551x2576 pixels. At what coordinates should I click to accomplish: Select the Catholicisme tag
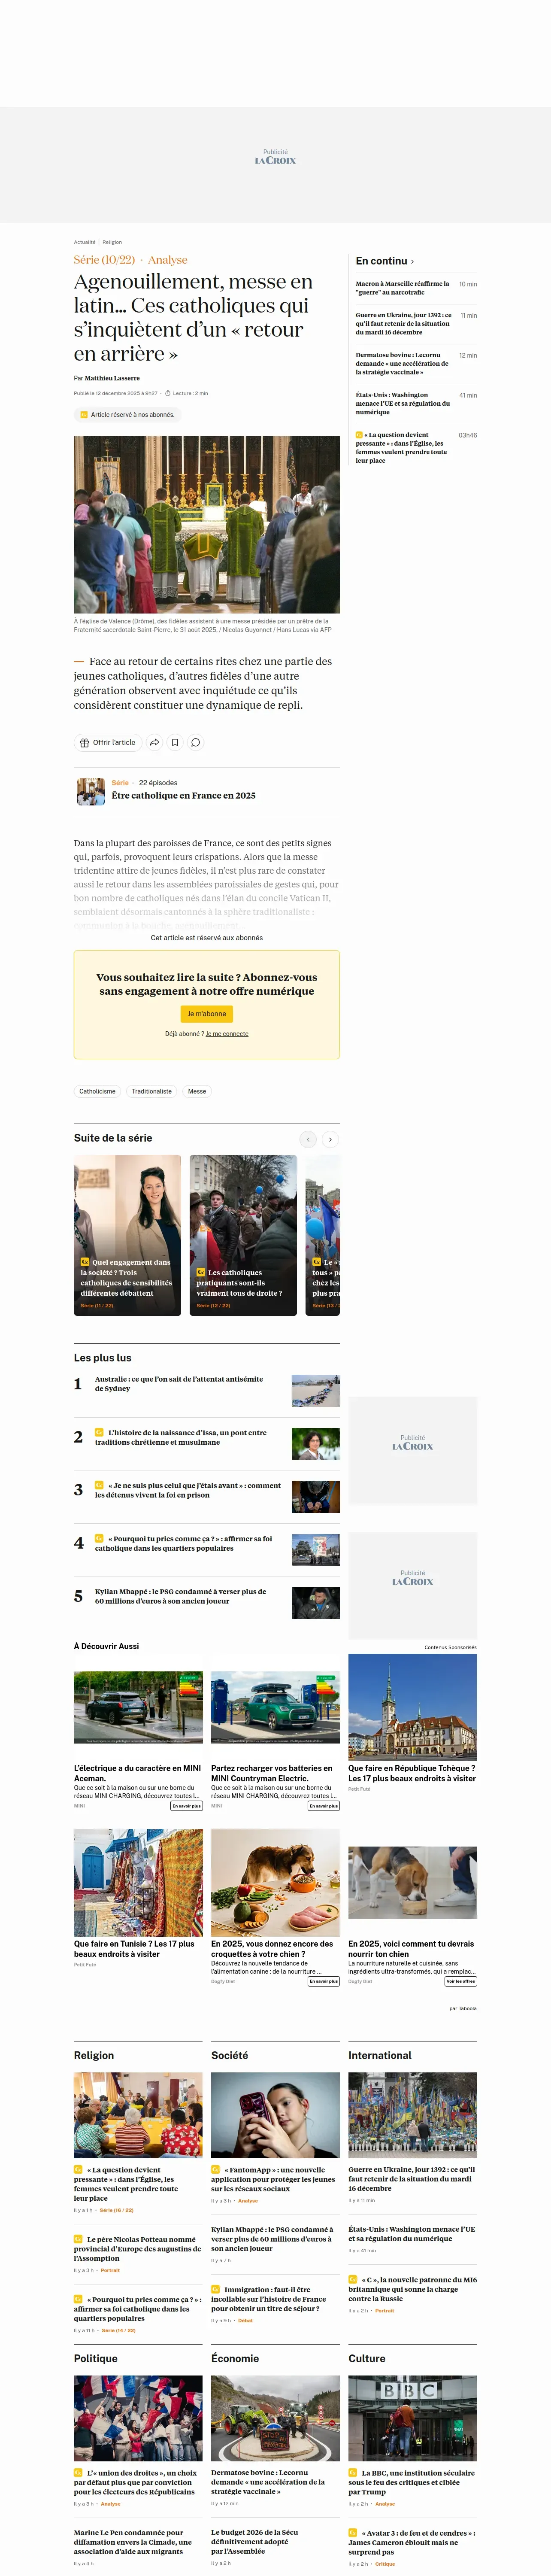[x=98, y=1092]
